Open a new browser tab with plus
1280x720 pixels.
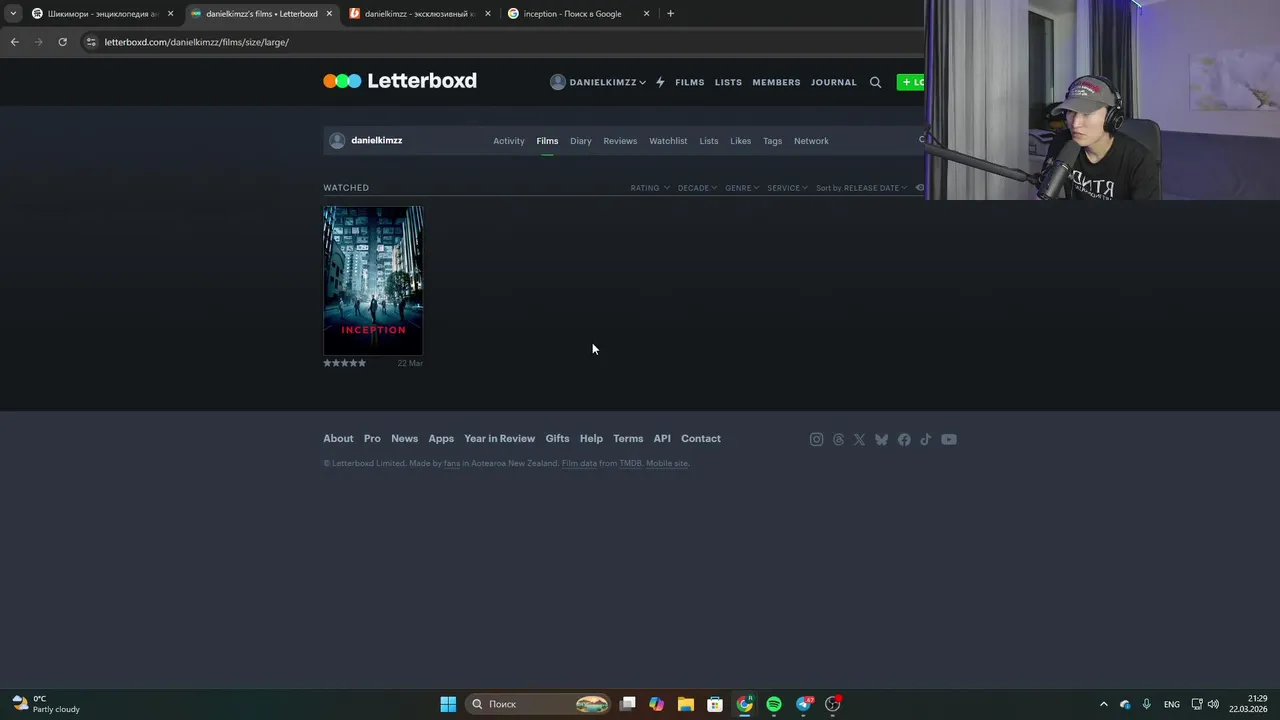[x=670, y=13]
